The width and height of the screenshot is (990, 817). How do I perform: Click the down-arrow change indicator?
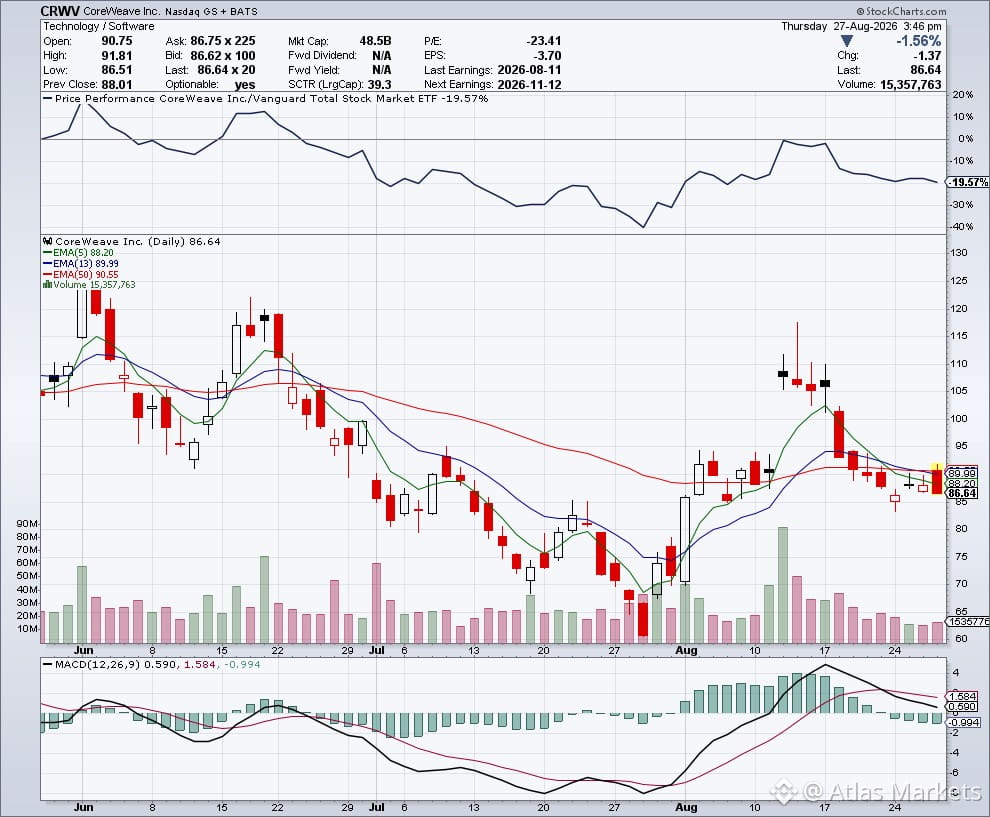pyautogui.click(x=847, y=41)
